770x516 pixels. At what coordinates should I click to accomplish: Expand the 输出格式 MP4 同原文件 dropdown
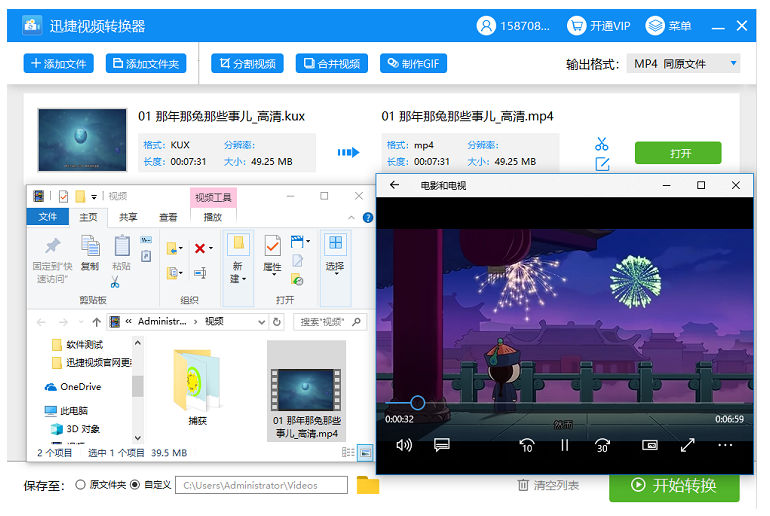(x=683, y=64)
